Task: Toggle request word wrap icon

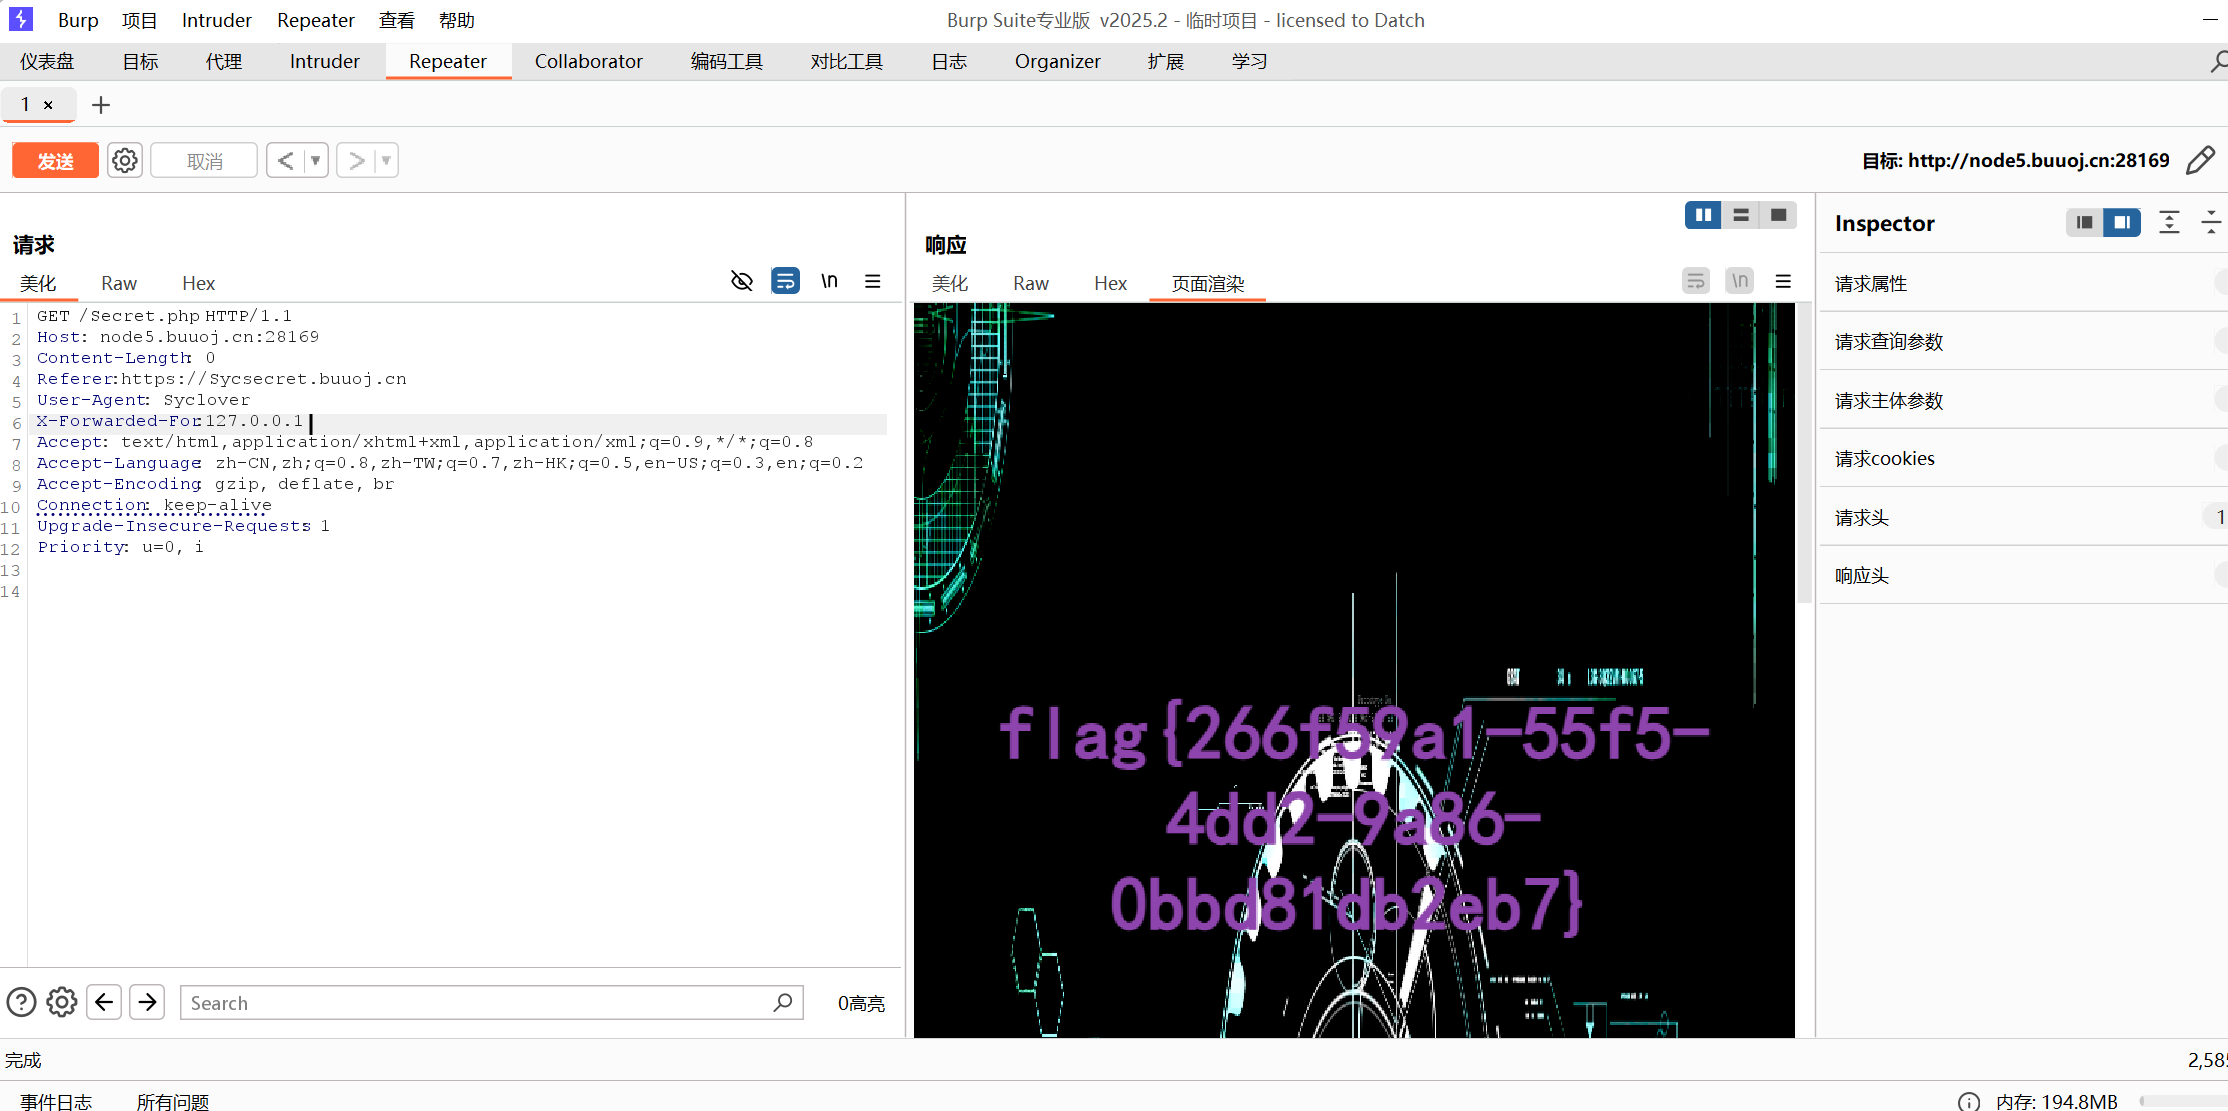Action: pyautogui.click(x=785, y=281)
